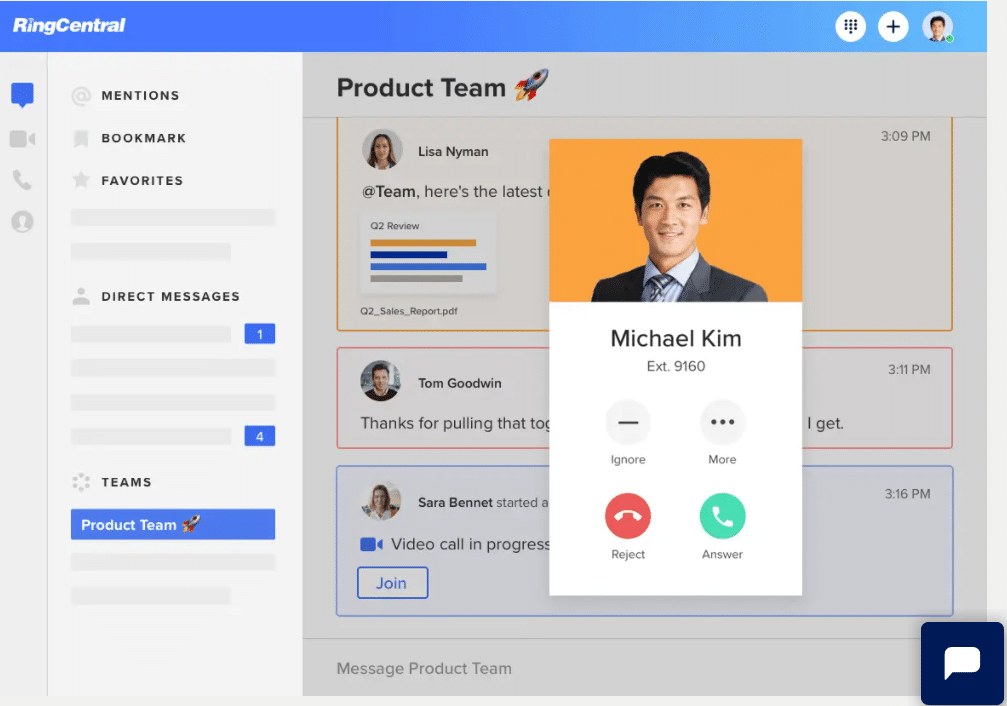The image size is (1007, 706).
Task: Open the Favorites section
Action: [x=141, y=181]
